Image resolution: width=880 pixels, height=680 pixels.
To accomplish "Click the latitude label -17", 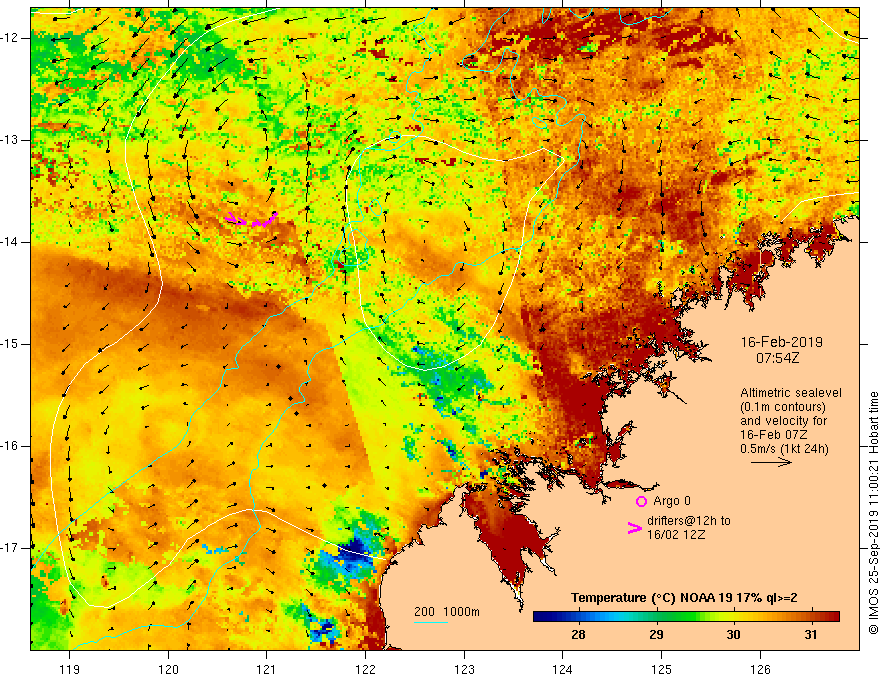I will click(10, 548).
